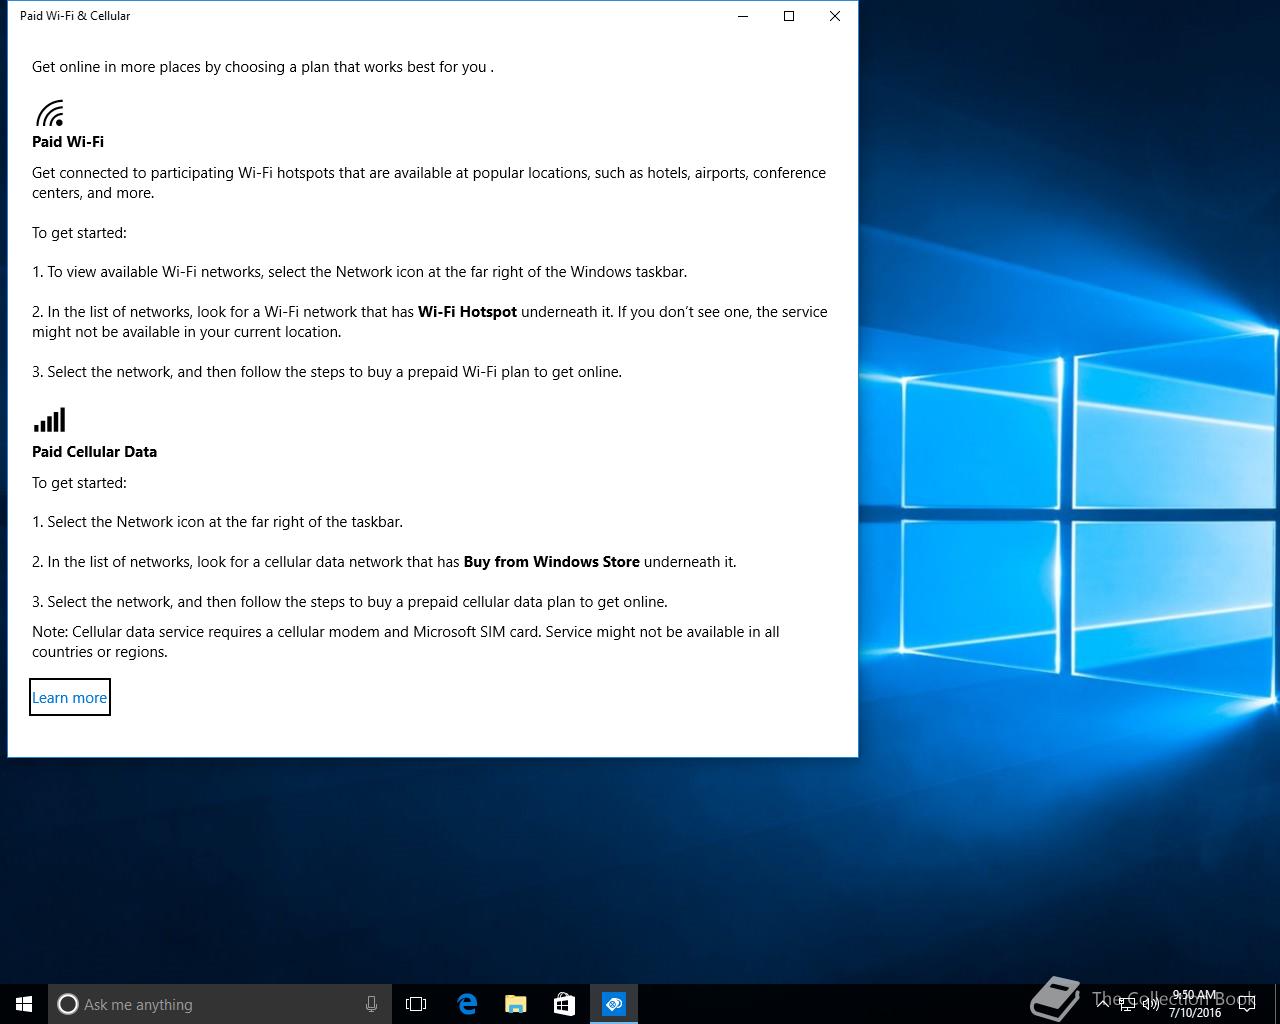Show hidden tray icons with the chevron
This screenshot has height=1024, width=1280.
pyautogui.click(x=1103, y=1004)
